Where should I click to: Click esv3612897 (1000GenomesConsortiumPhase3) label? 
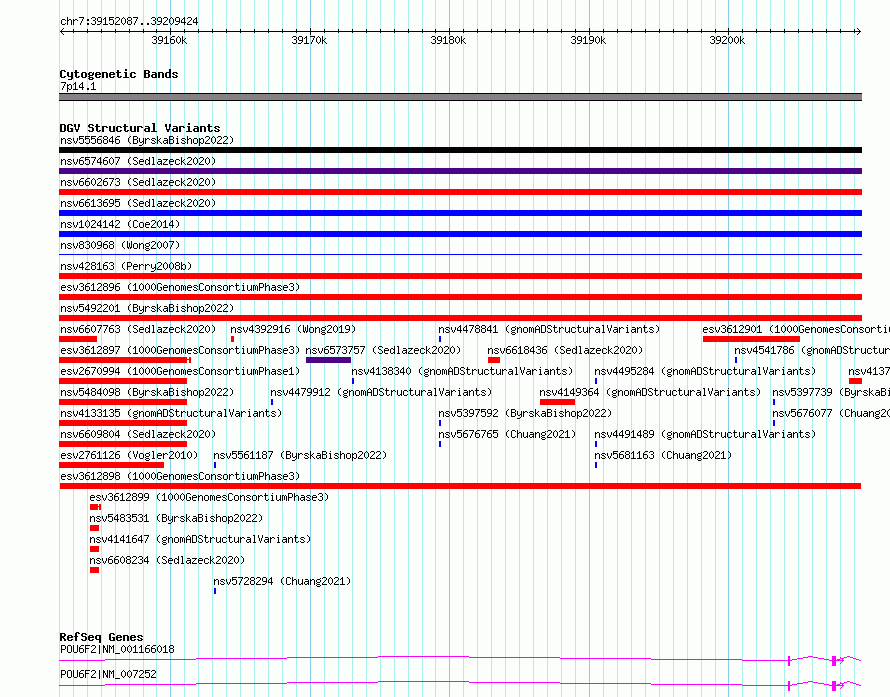coord(180,350)
